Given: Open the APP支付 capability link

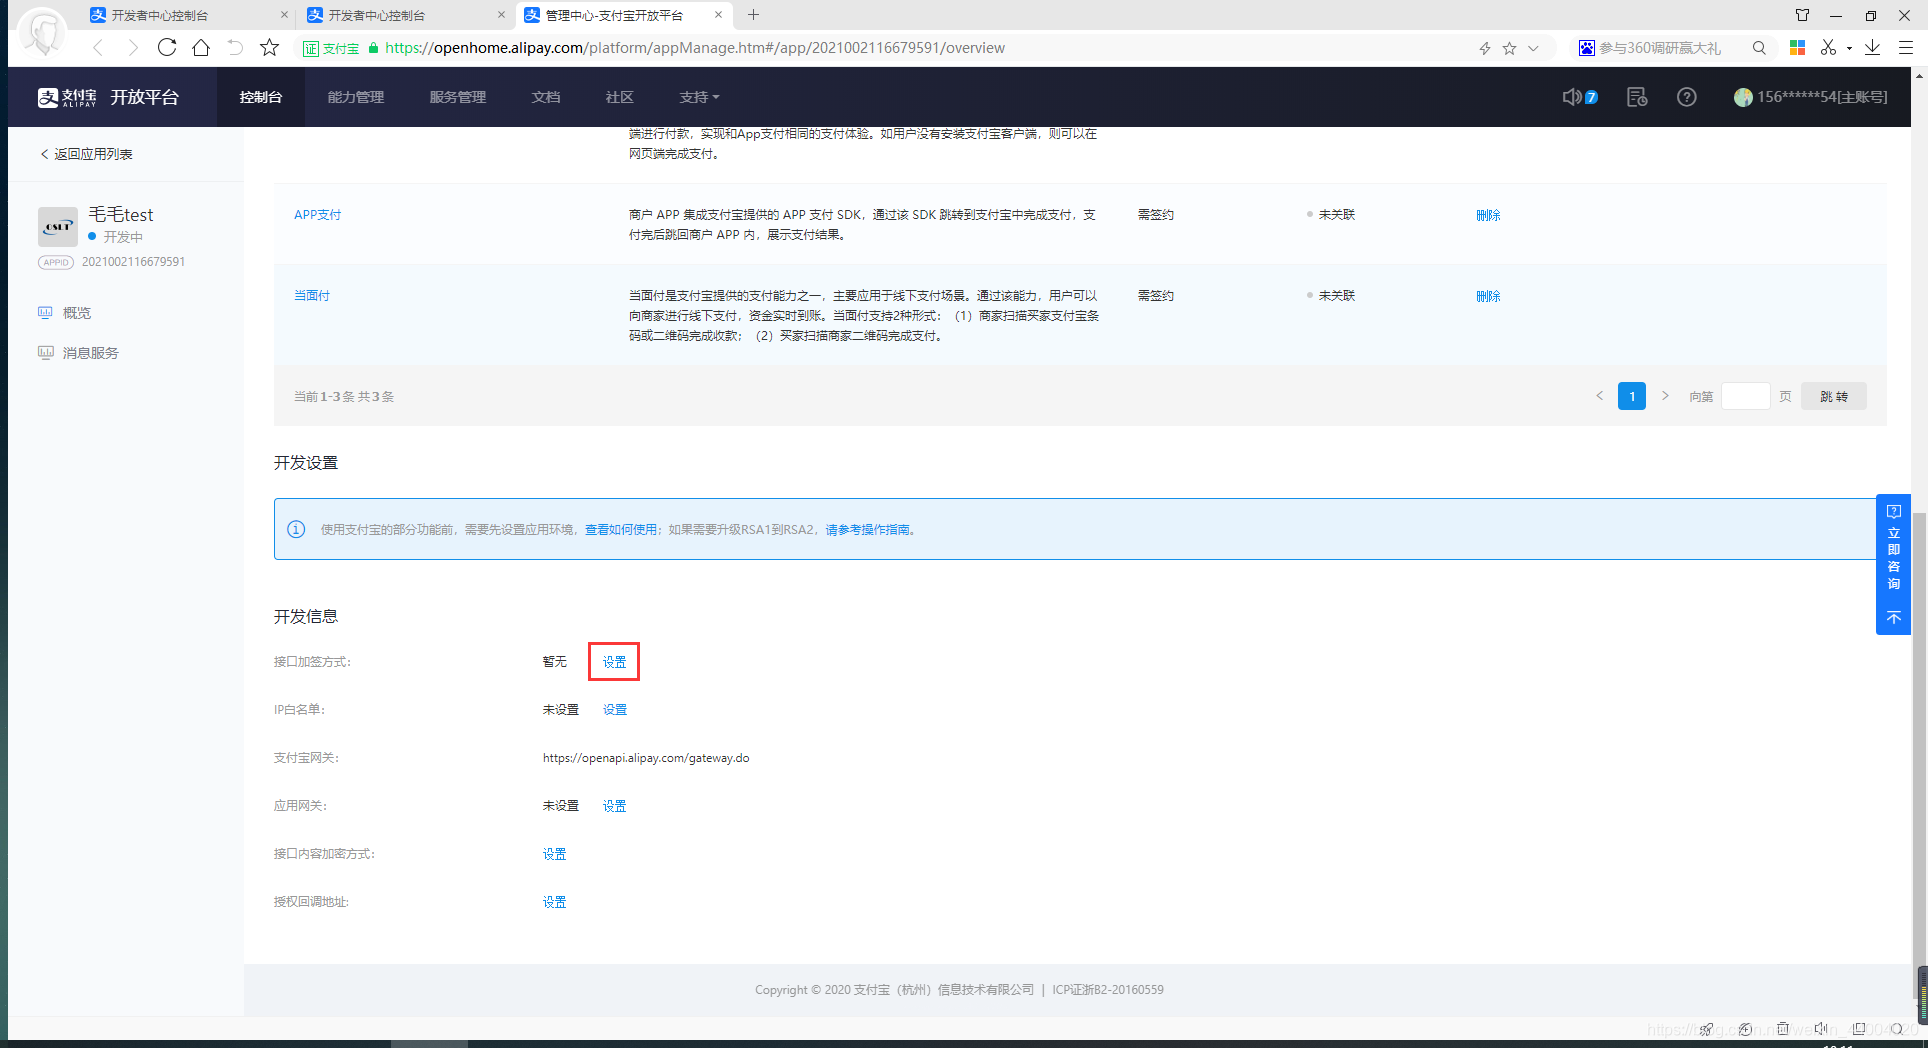Looking at the screenshot, I should tap(318, 215).
